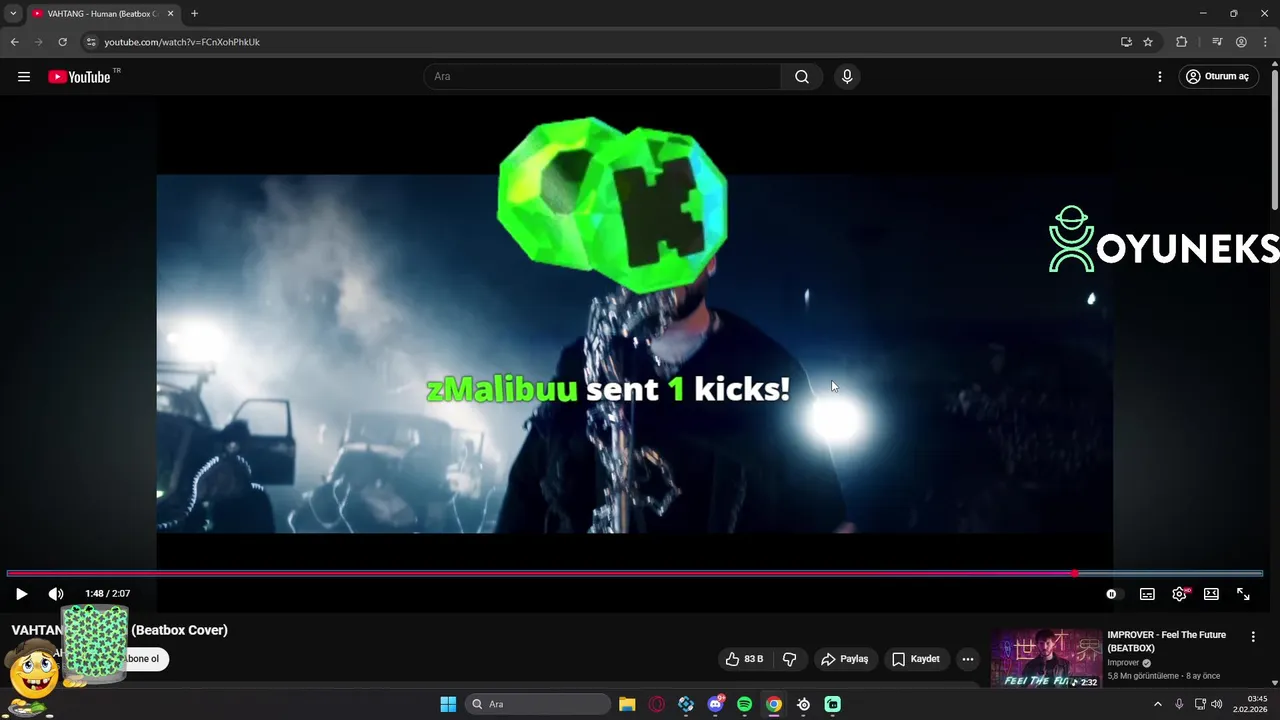Screen dimensions: 1280x720
Task: Click the scrollbar down arrow
Action: [x=1275, y=683]
